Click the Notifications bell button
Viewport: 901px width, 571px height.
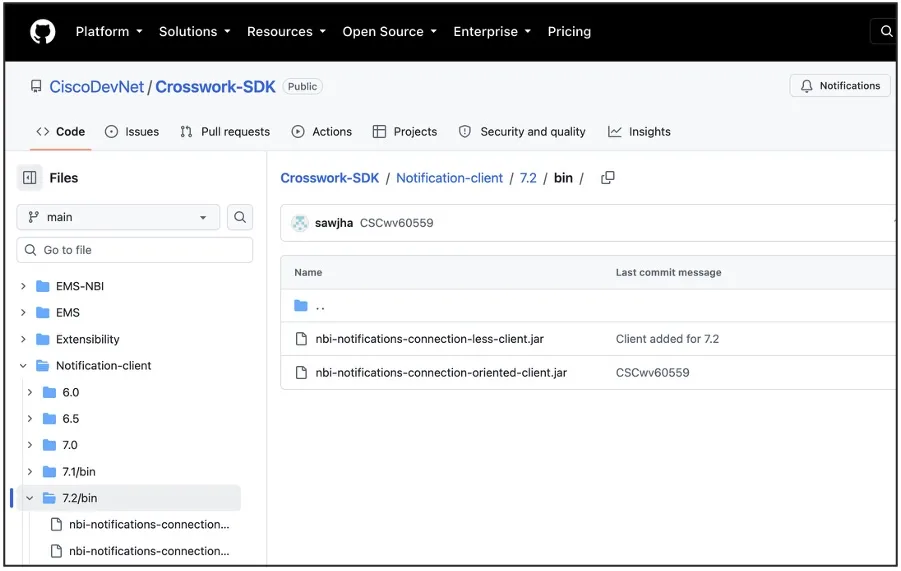[x=840, y=86]
